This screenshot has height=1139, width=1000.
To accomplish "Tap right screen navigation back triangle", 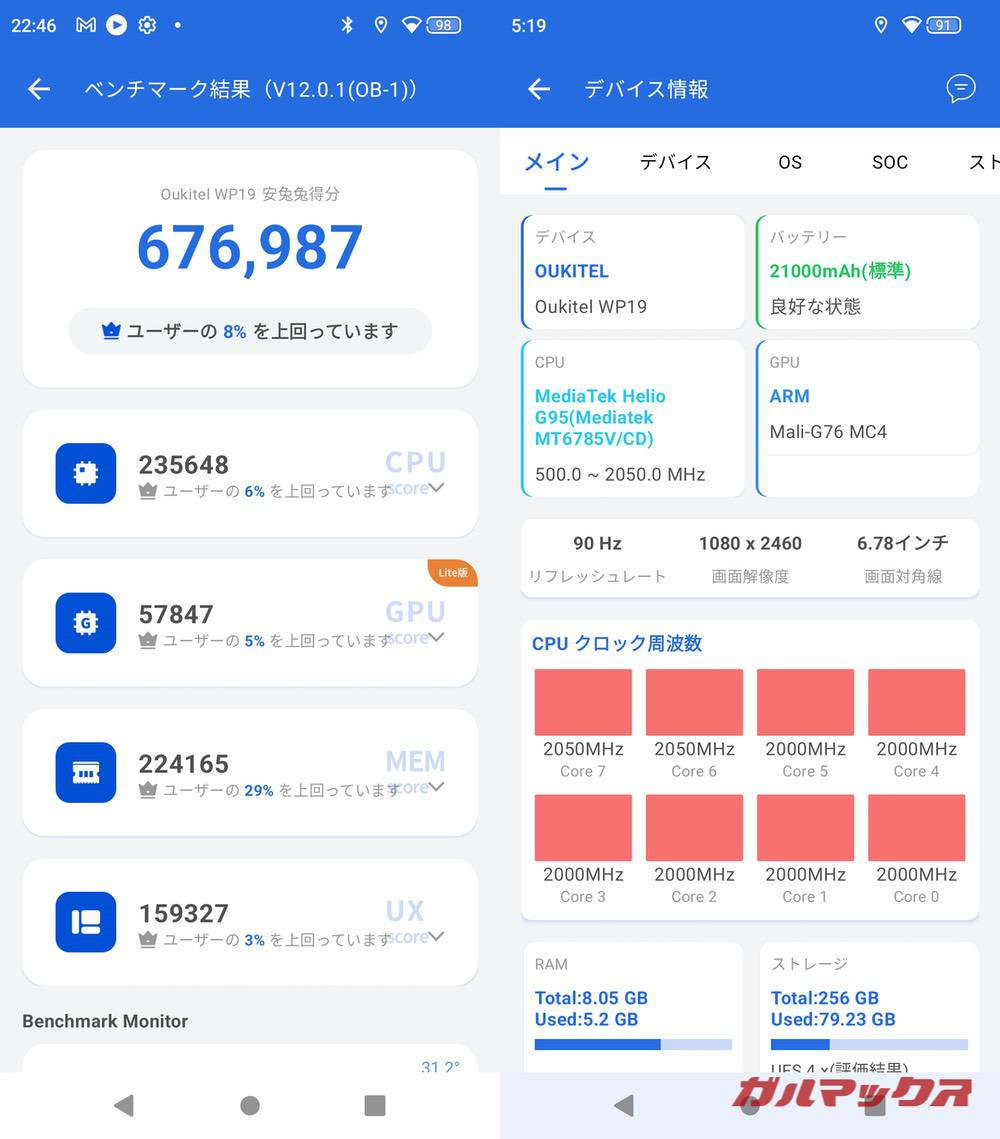I will (x=624, y=1106).
